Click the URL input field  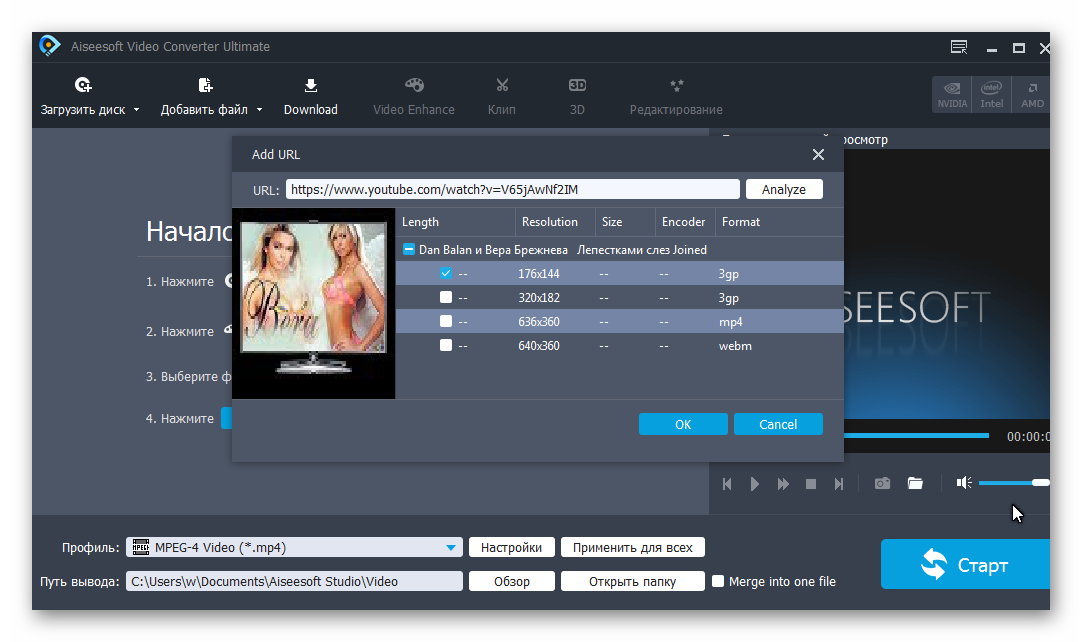pyautogui.click(x=512, y=189)
